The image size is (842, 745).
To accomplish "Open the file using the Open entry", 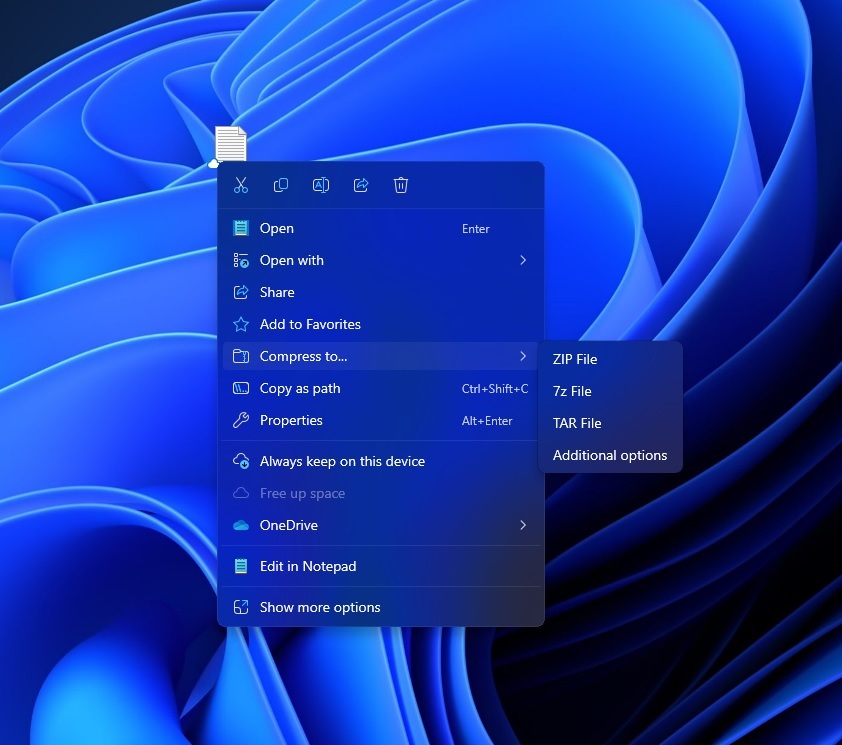I will (x=277, y=228).
